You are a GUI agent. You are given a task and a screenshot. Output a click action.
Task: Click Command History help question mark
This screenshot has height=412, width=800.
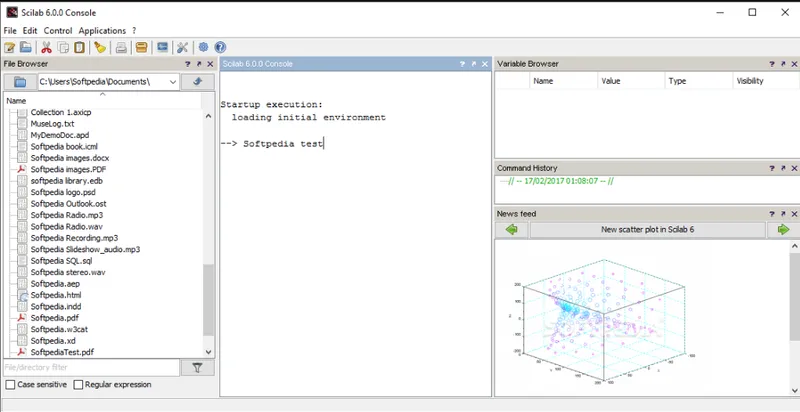(x=772, y=168)
